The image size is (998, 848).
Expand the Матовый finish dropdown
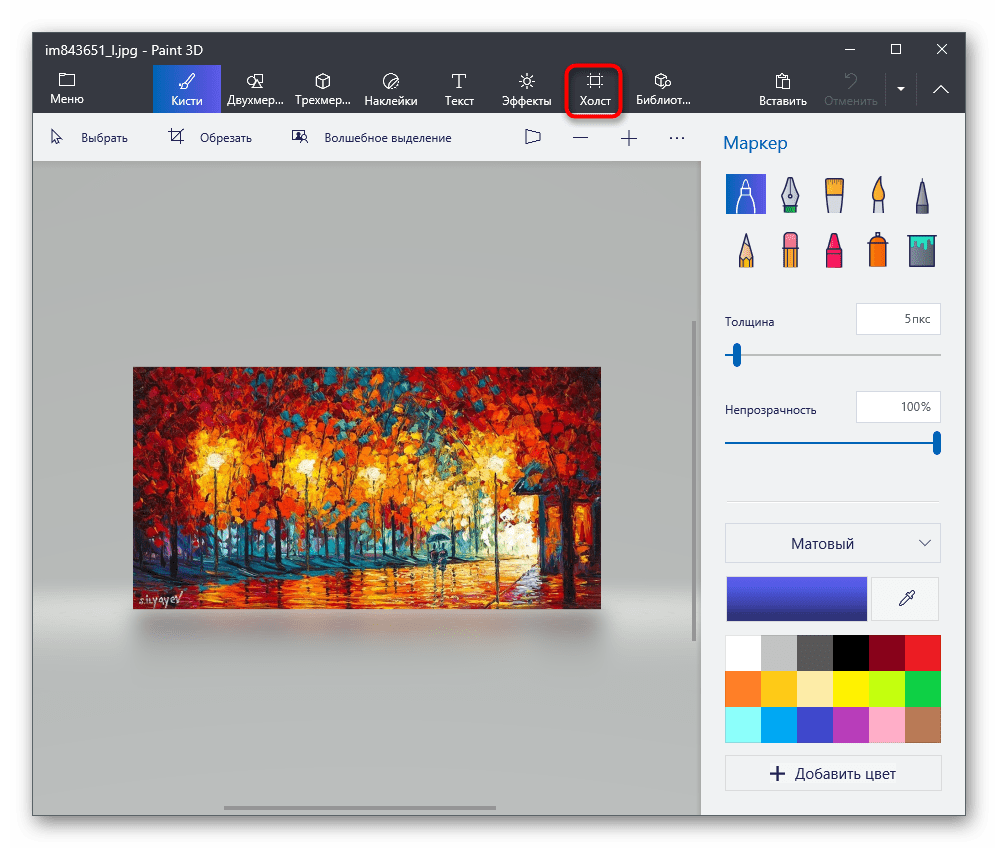832,543
